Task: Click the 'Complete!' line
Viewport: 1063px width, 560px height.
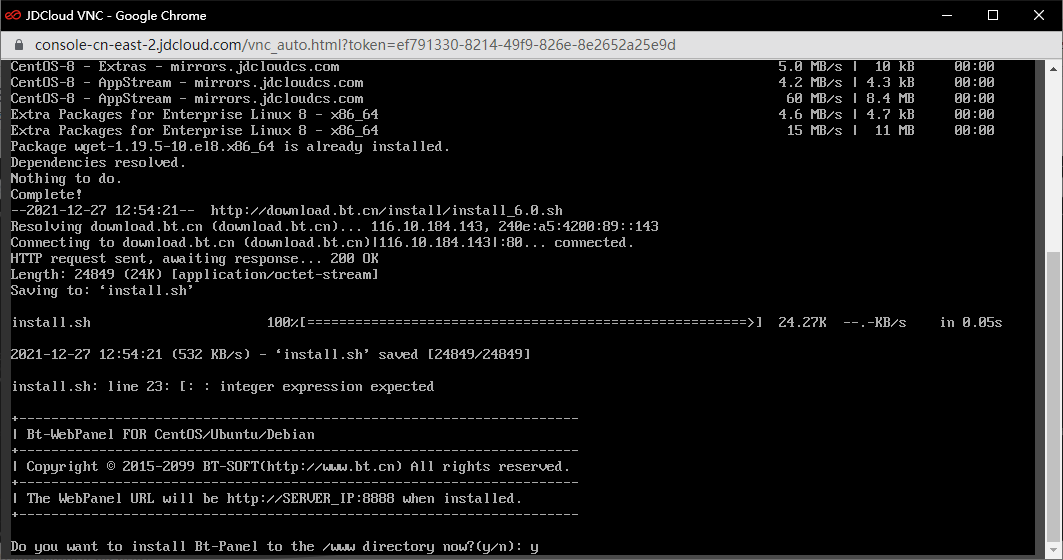Action: tap(46, 195)
